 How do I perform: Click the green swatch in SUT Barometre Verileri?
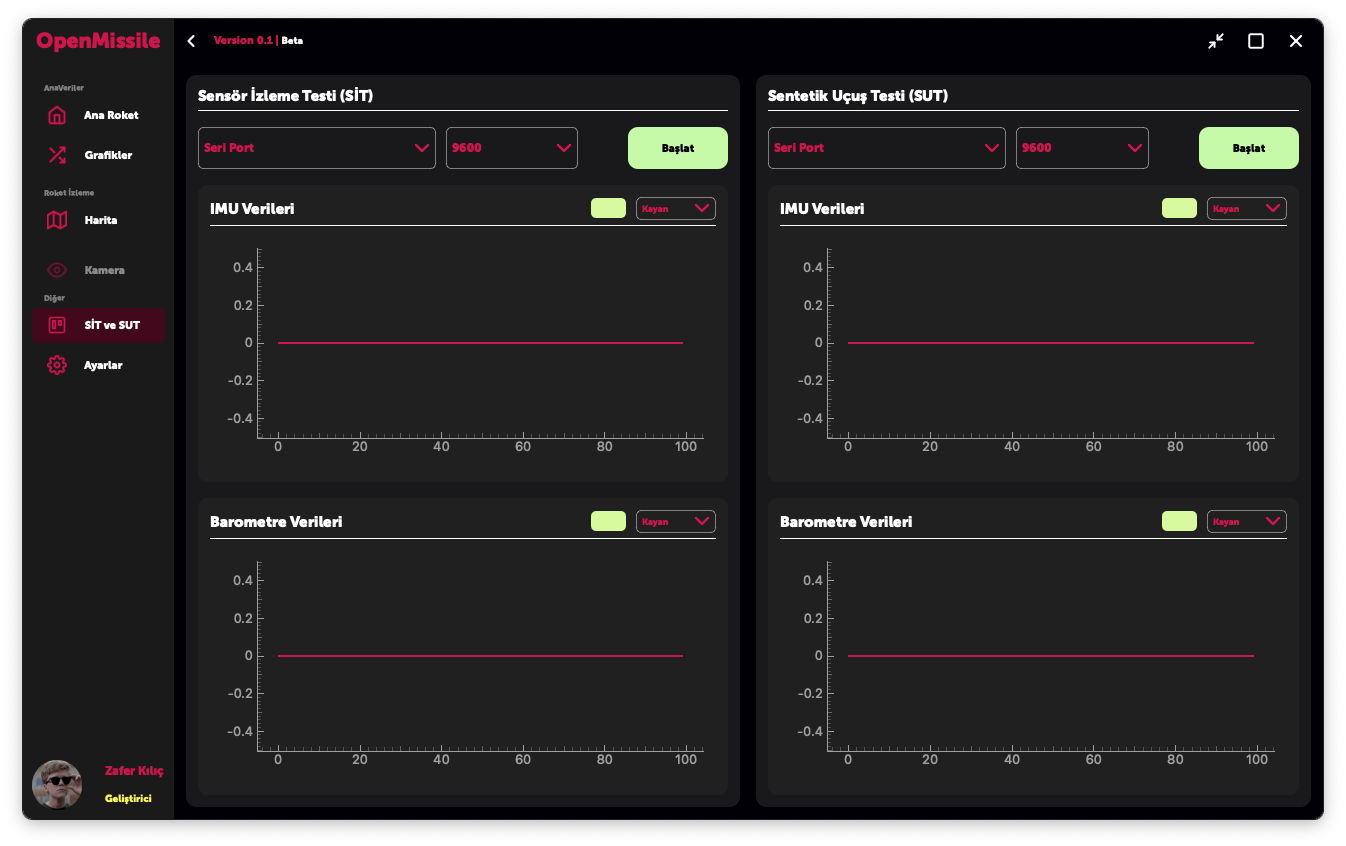(1179, 521)
